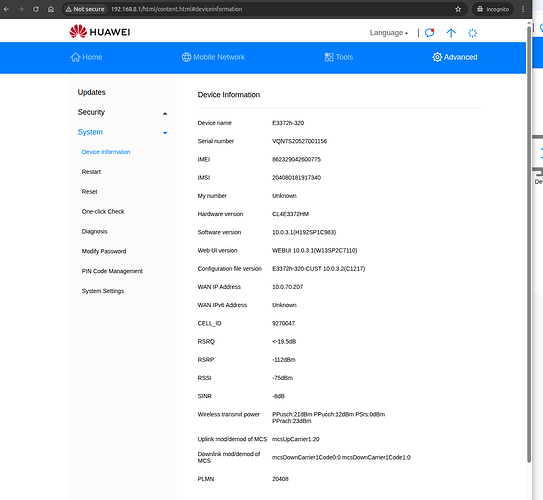This screenshot has width=543, height=500.
Task: Click device name value E3372h-320
Action: coord(288,123)
